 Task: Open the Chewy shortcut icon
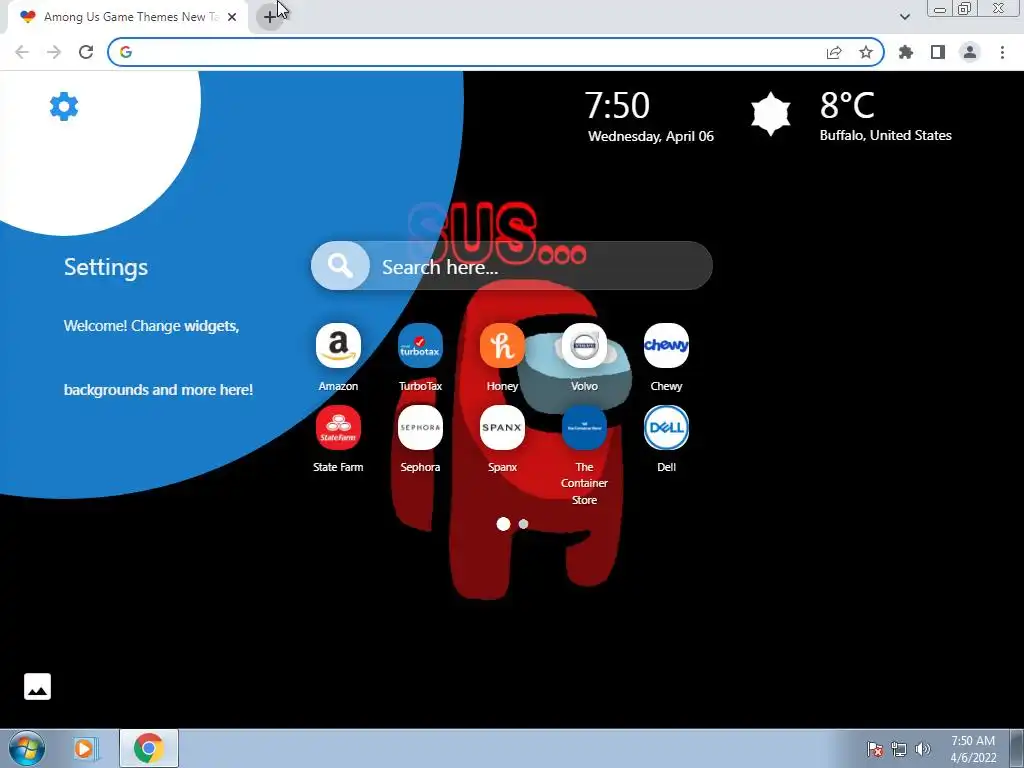coord(666,345)
